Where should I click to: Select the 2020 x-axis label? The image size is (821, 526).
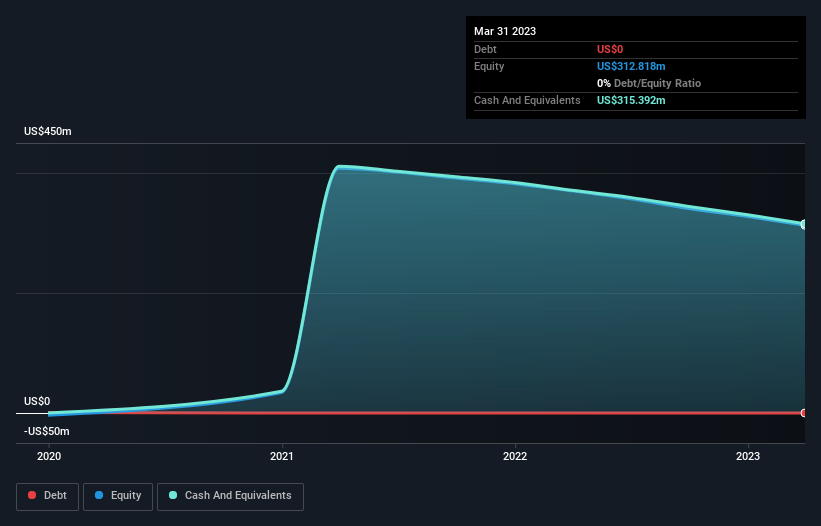tap(49, 456)
